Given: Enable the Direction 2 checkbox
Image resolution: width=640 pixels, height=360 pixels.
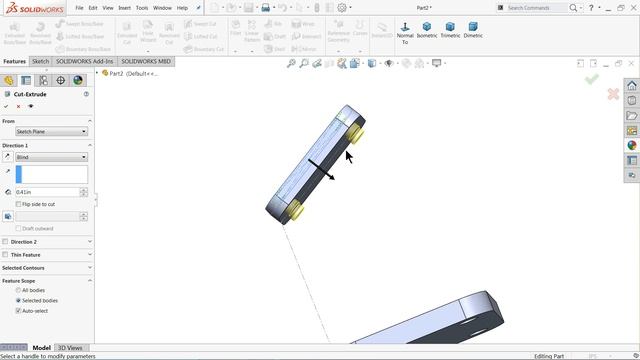Looking at the screenshot, I should [5, 242].
